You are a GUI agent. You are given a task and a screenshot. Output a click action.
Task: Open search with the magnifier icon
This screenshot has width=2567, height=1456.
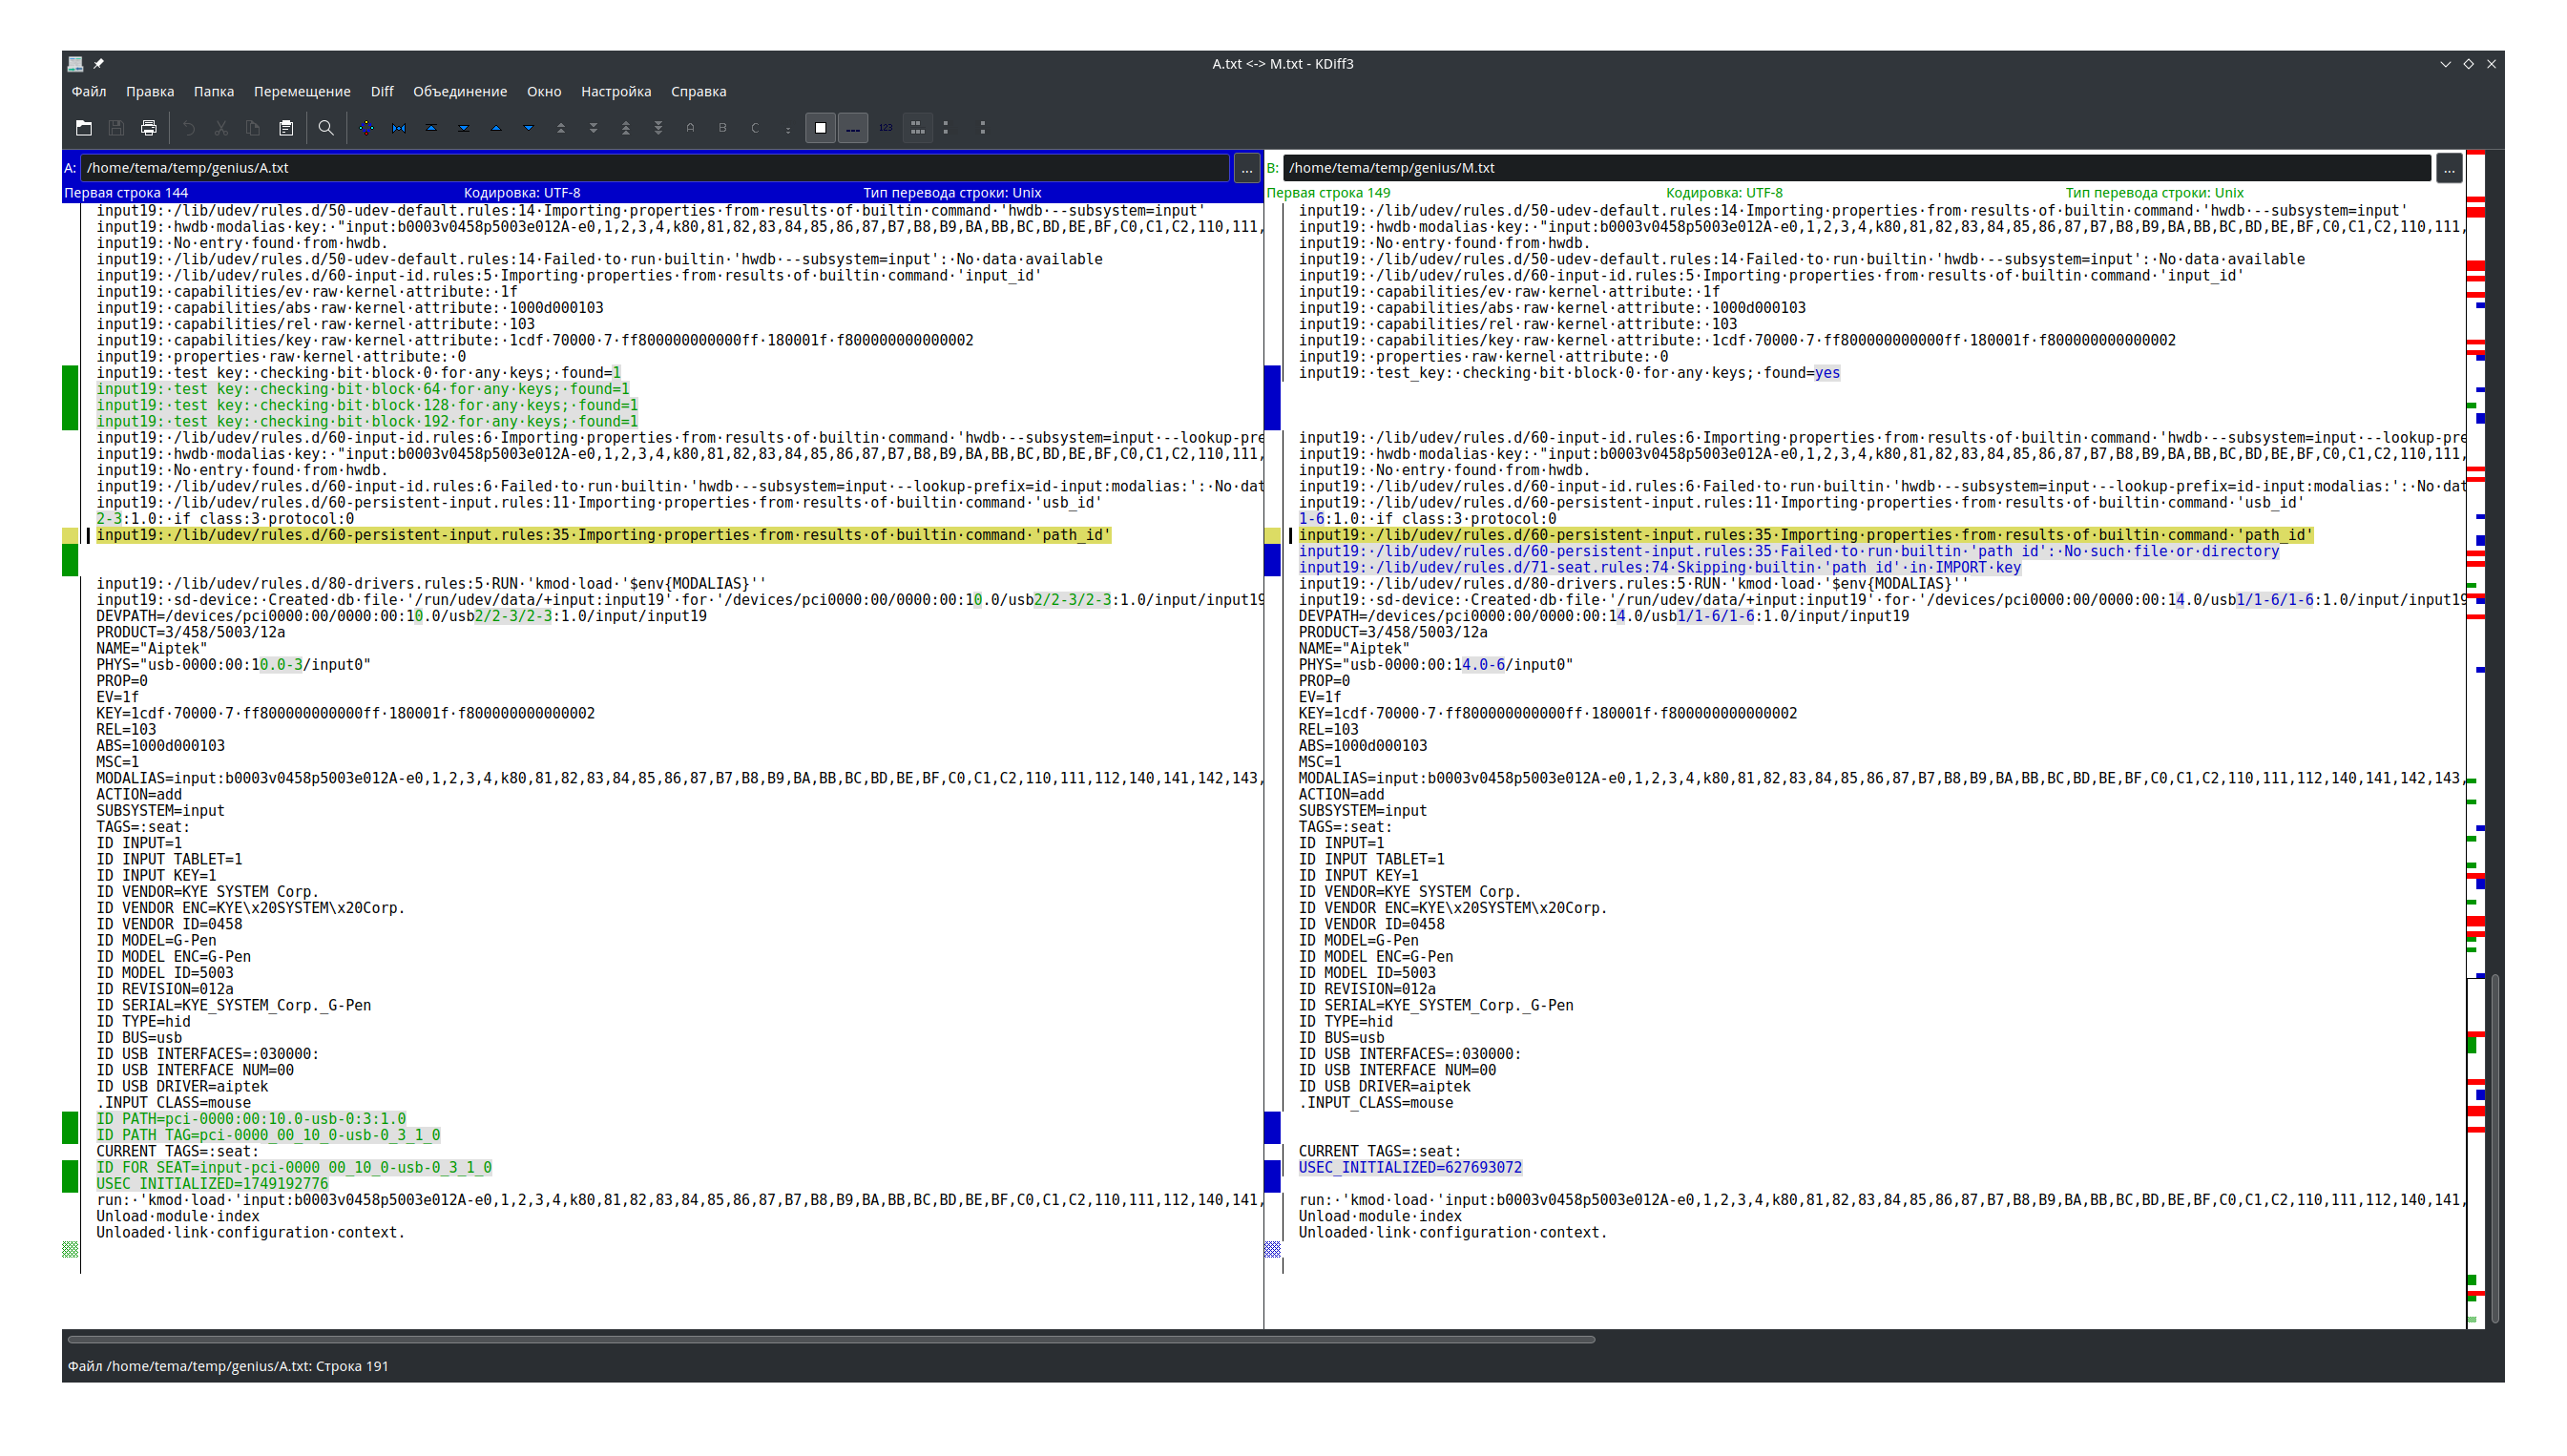(326, 128)
